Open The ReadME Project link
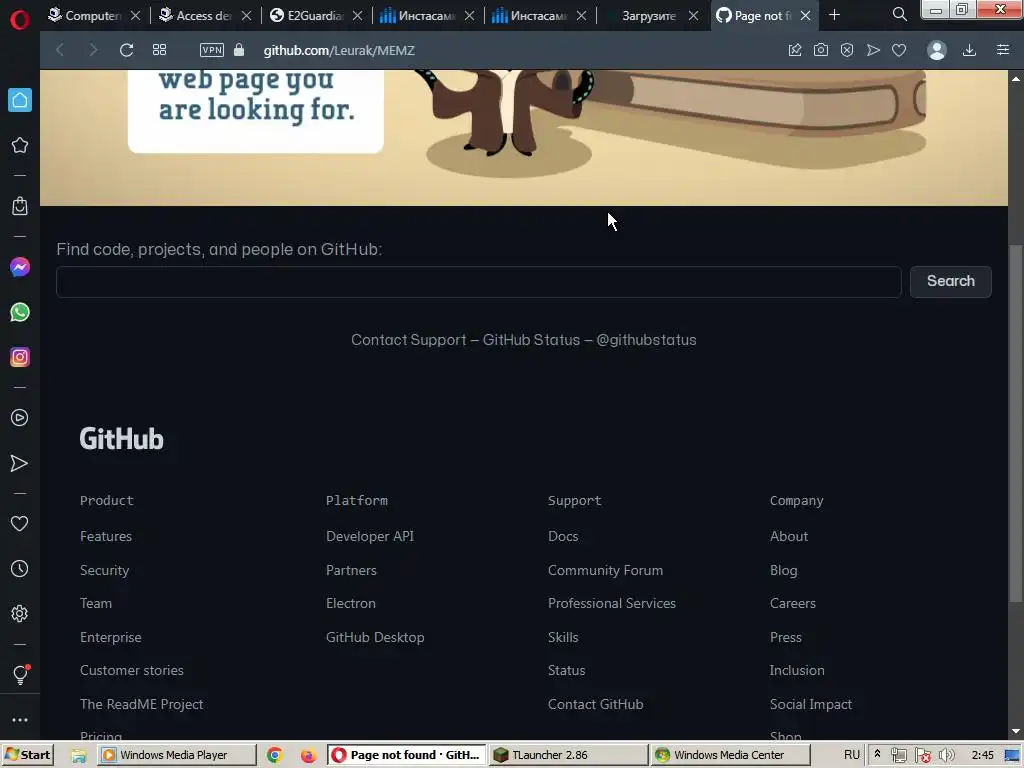The height and width of the screenshot is (768, 1024). pos(142,705)
